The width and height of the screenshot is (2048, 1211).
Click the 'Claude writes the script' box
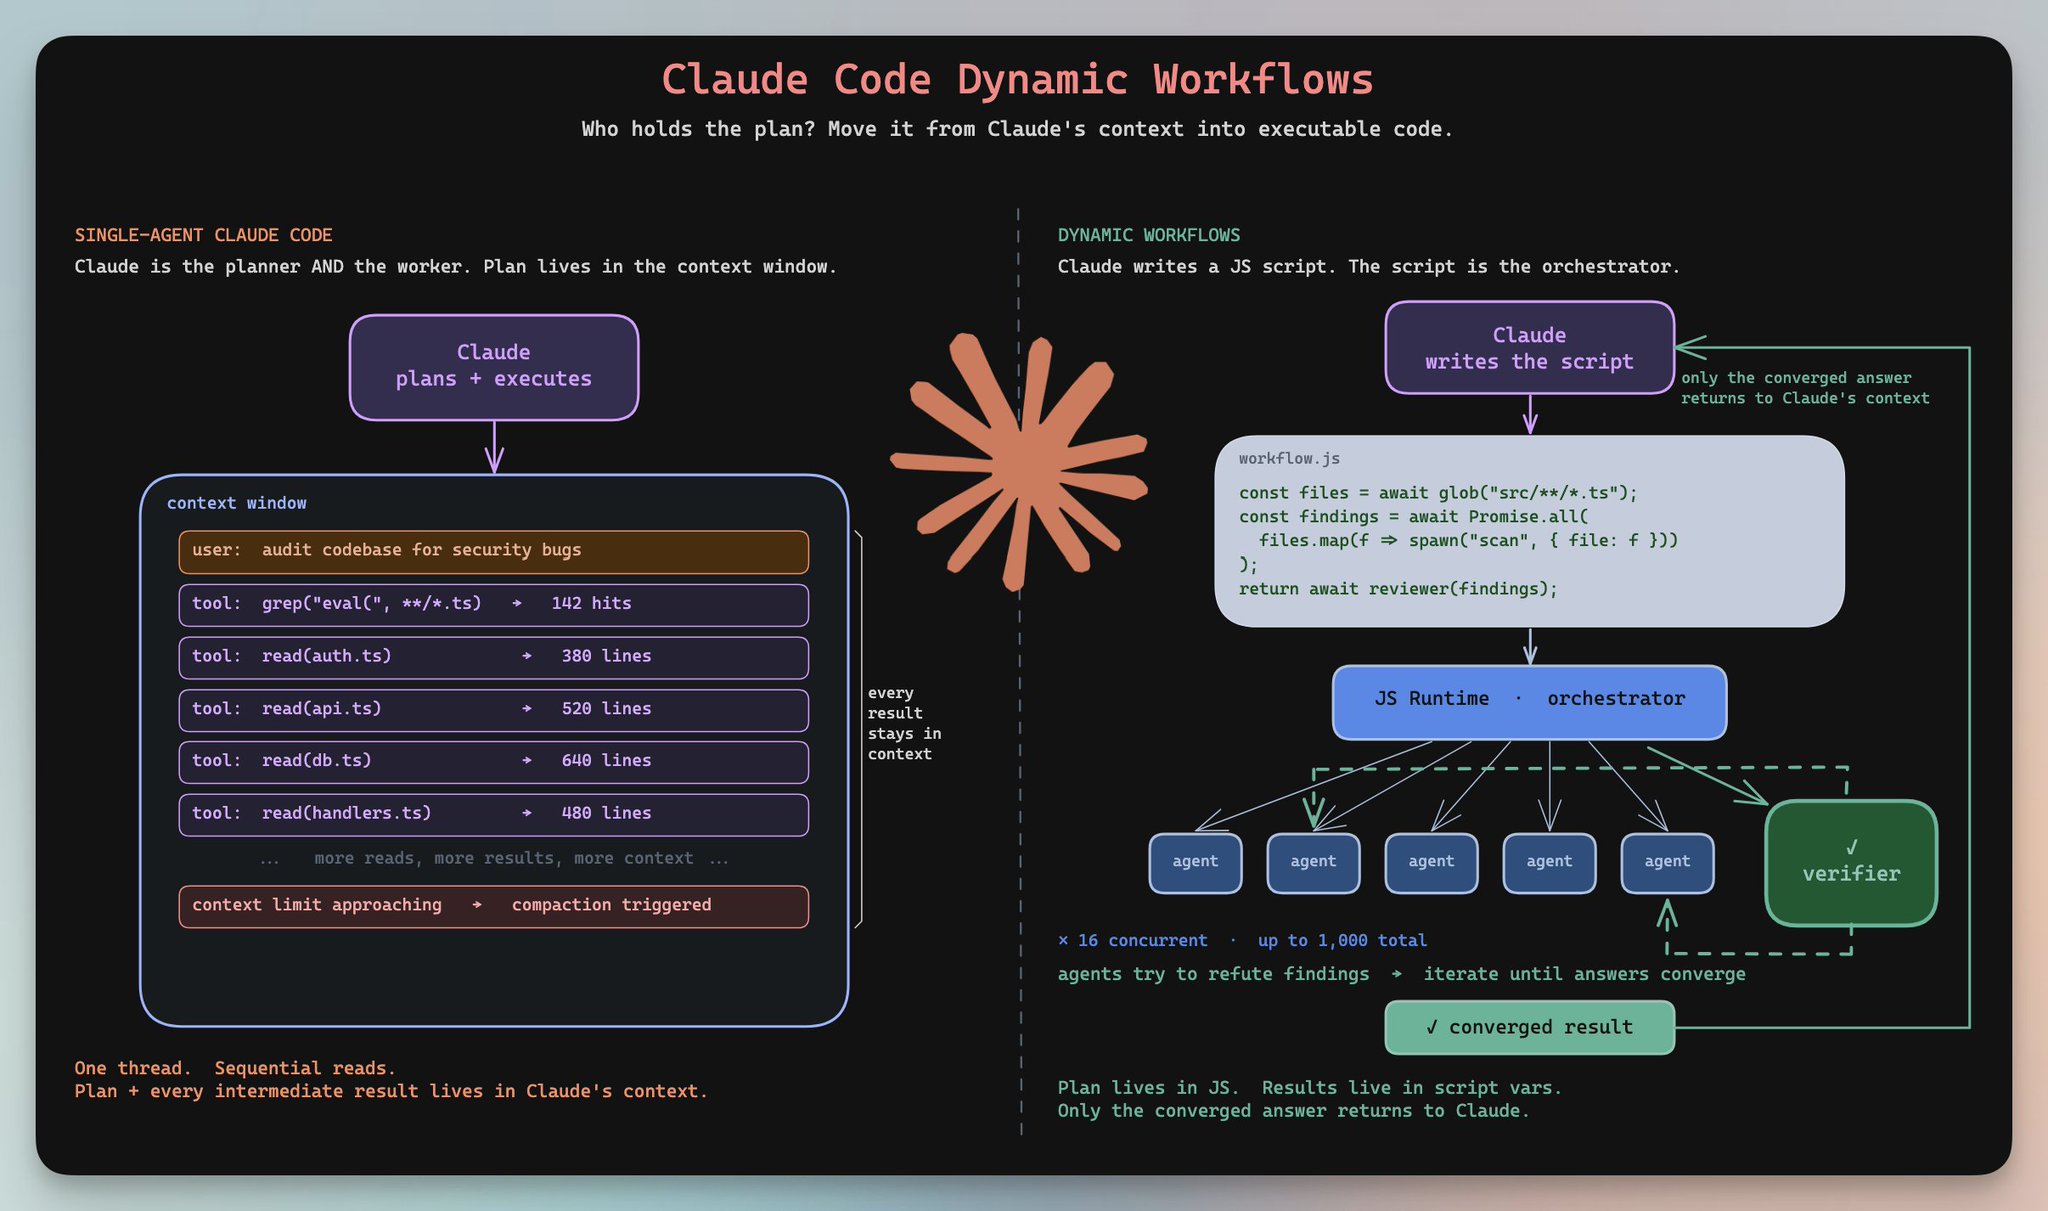(x=1529, y=347)
